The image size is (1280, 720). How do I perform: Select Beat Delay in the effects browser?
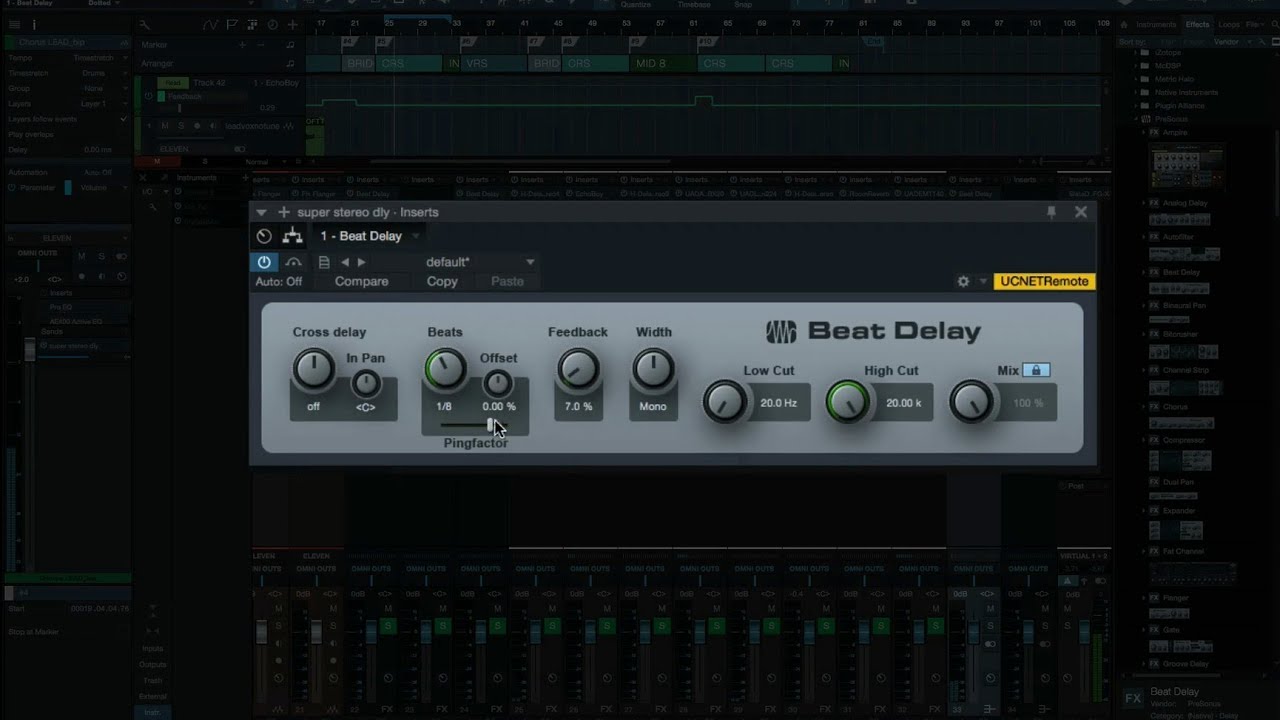point(1181,272)
